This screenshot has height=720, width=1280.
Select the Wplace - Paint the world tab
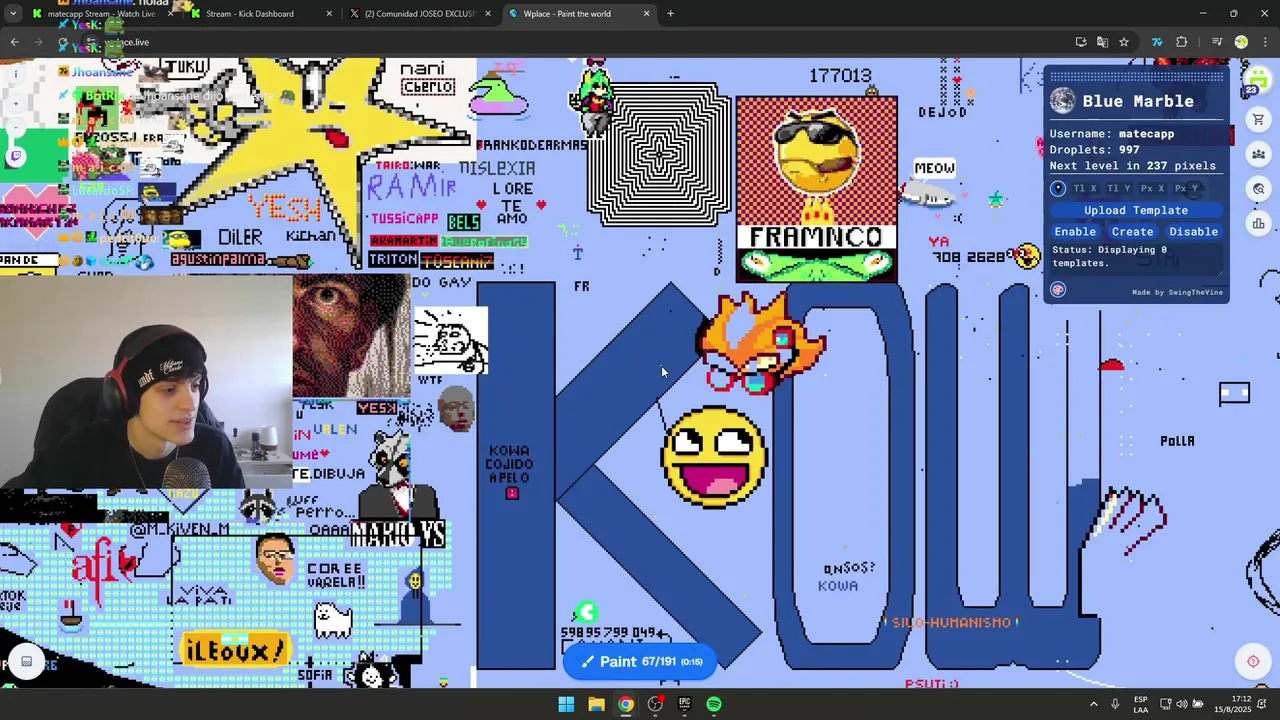click(x=578, y=14)
